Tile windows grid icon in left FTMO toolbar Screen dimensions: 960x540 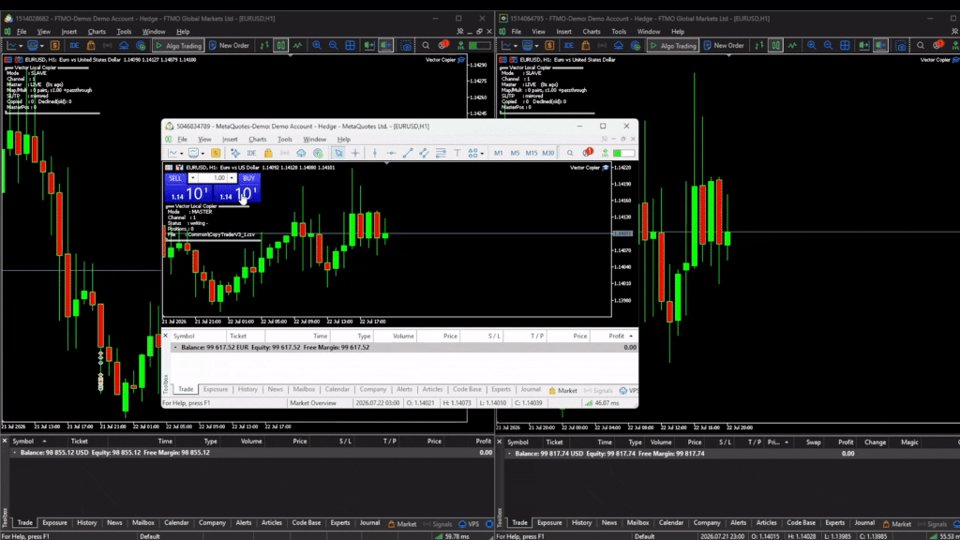[350, 45]
